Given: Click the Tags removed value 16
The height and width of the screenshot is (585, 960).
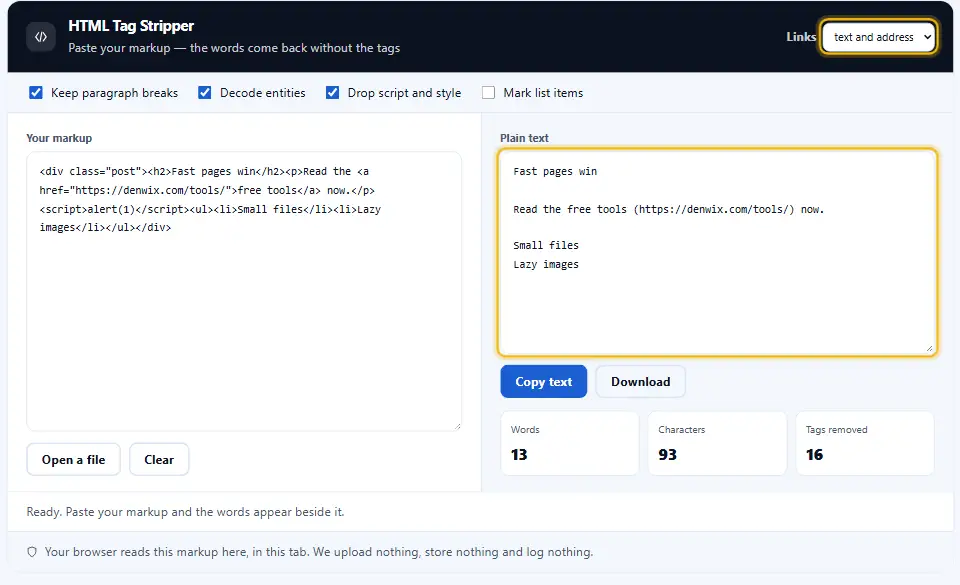Looking at the screenshot, I should 814,455.
